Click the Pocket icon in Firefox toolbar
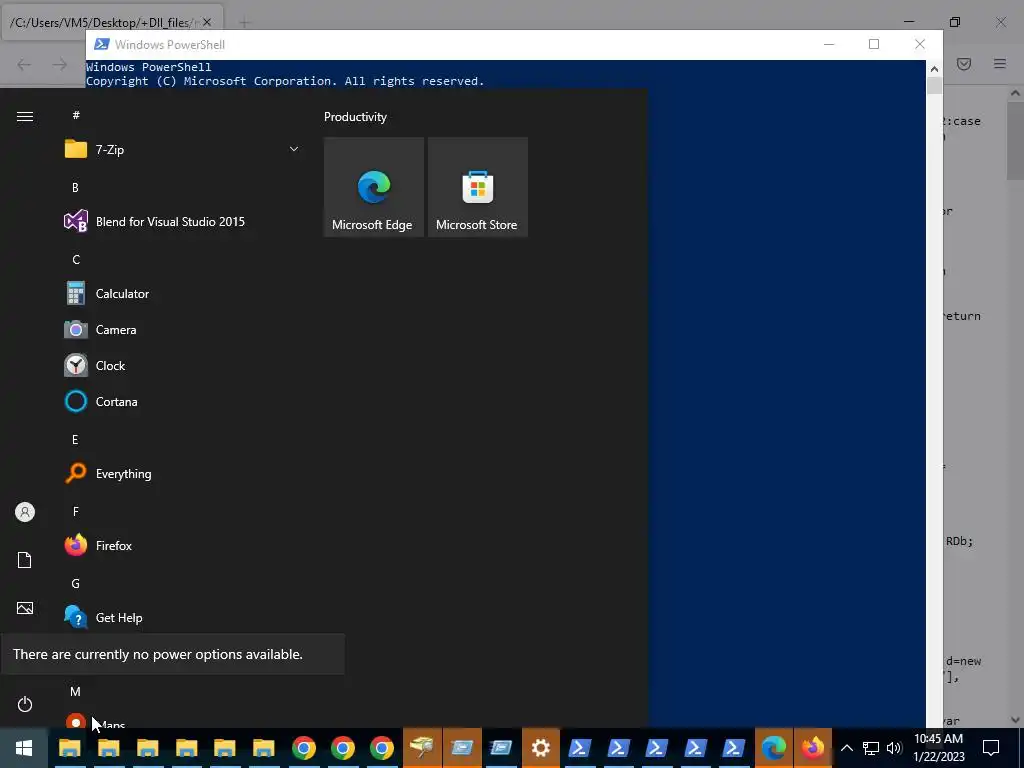1024x768 pixels. pos(964,64)
